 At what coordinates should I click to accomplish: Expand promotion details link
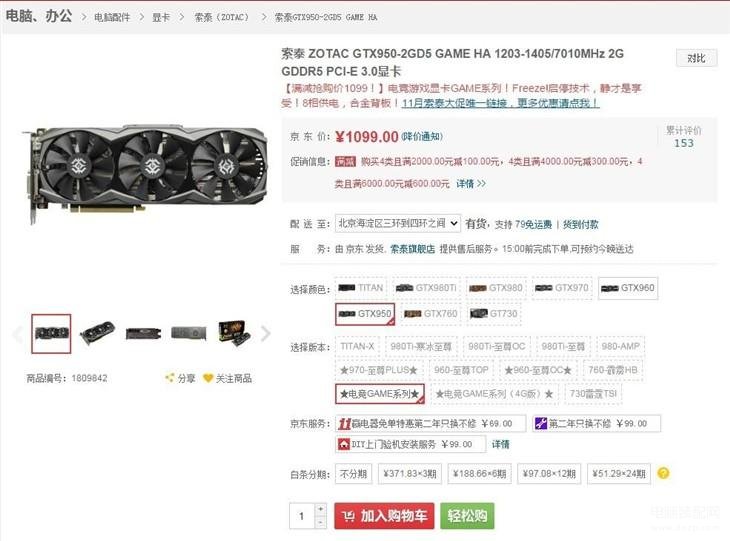tap(471, 183)
